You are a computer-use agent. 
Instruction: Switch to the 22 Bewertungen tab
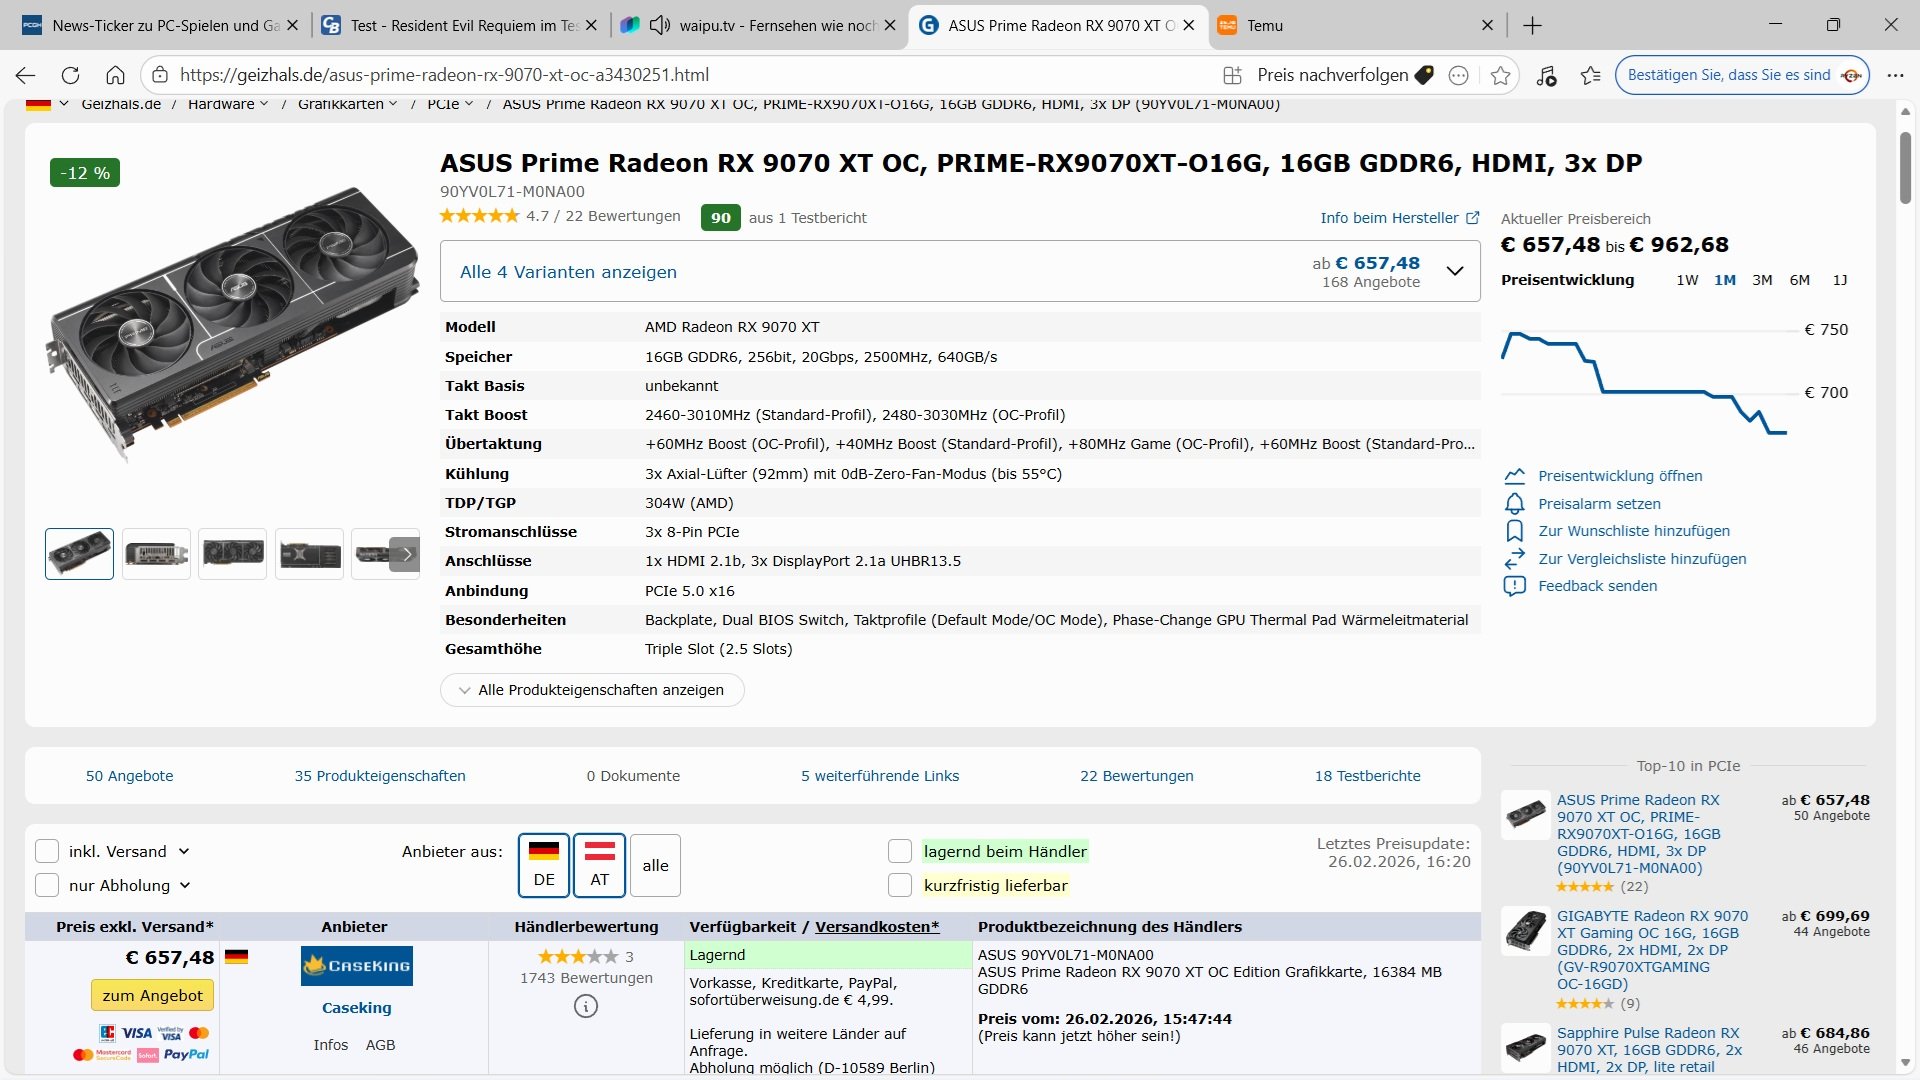1136,776
